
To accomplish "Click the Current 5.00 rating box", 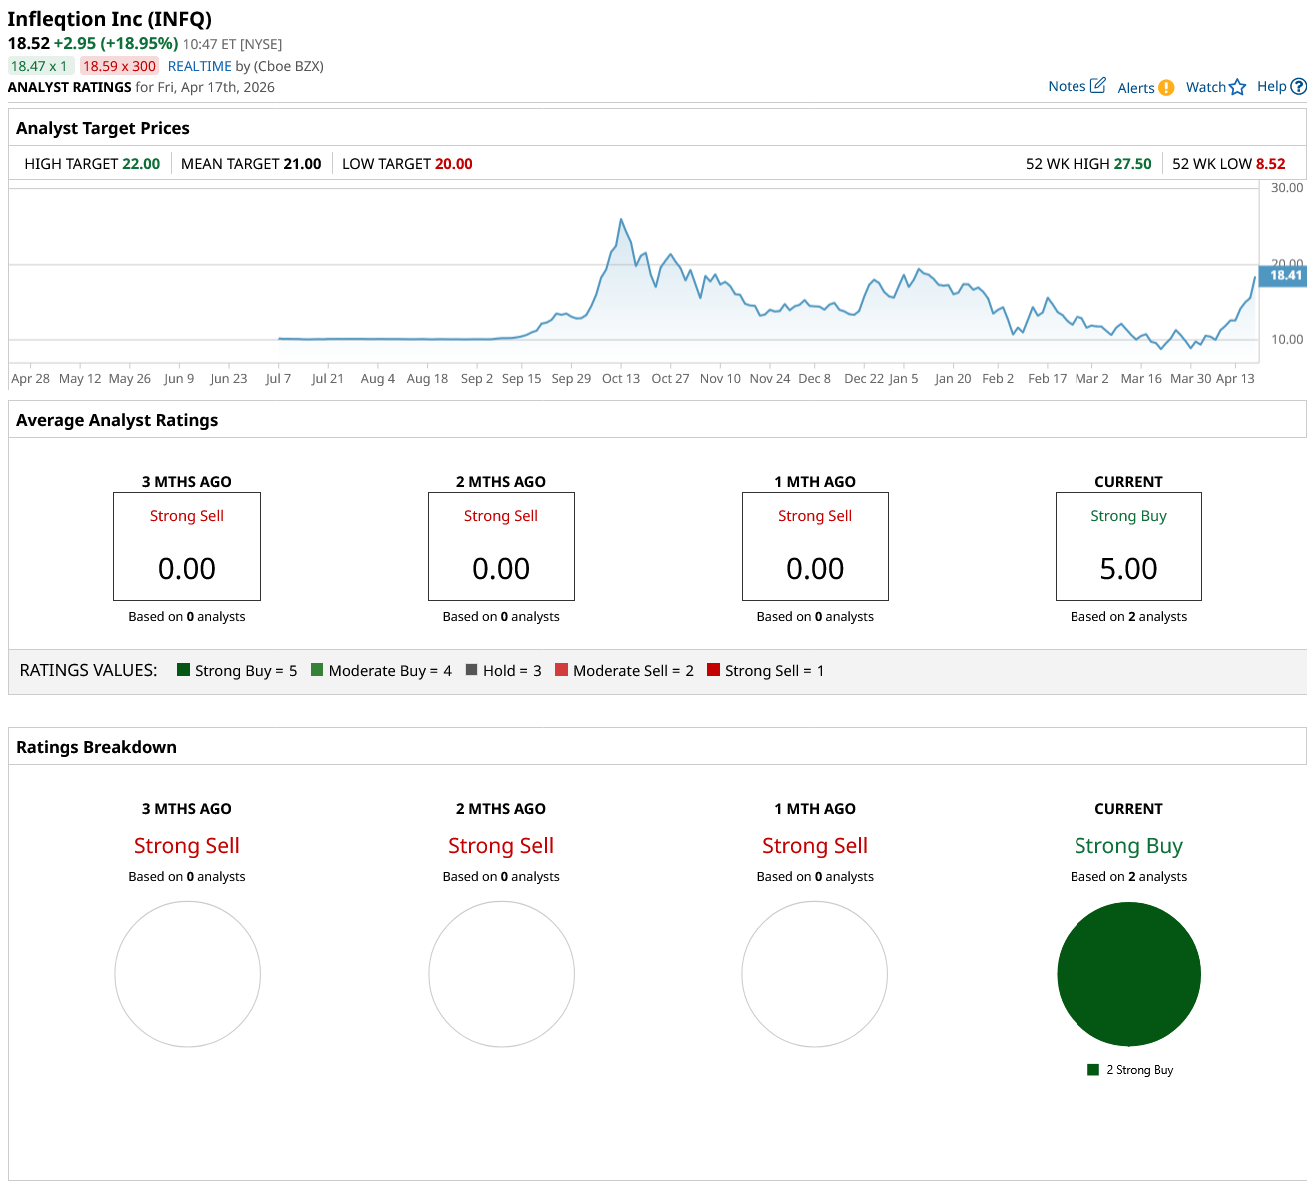I will click(x=1128, y=546).
